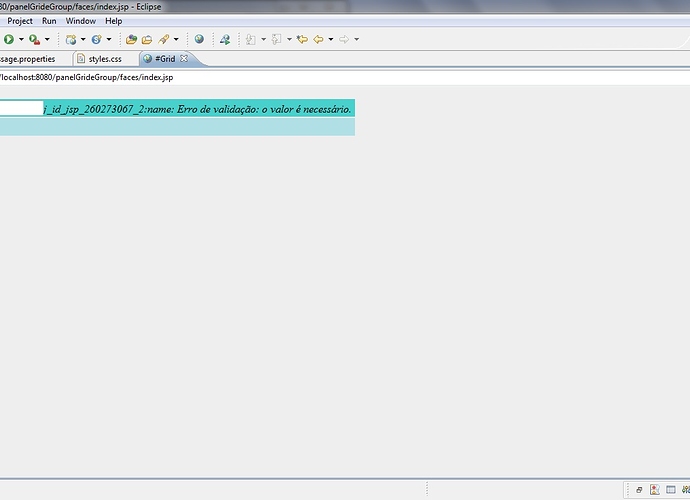This screenshot has height=500, width=690.
Task: Open the Previous Annotation dropdown arrow
Action: (289, 39)
